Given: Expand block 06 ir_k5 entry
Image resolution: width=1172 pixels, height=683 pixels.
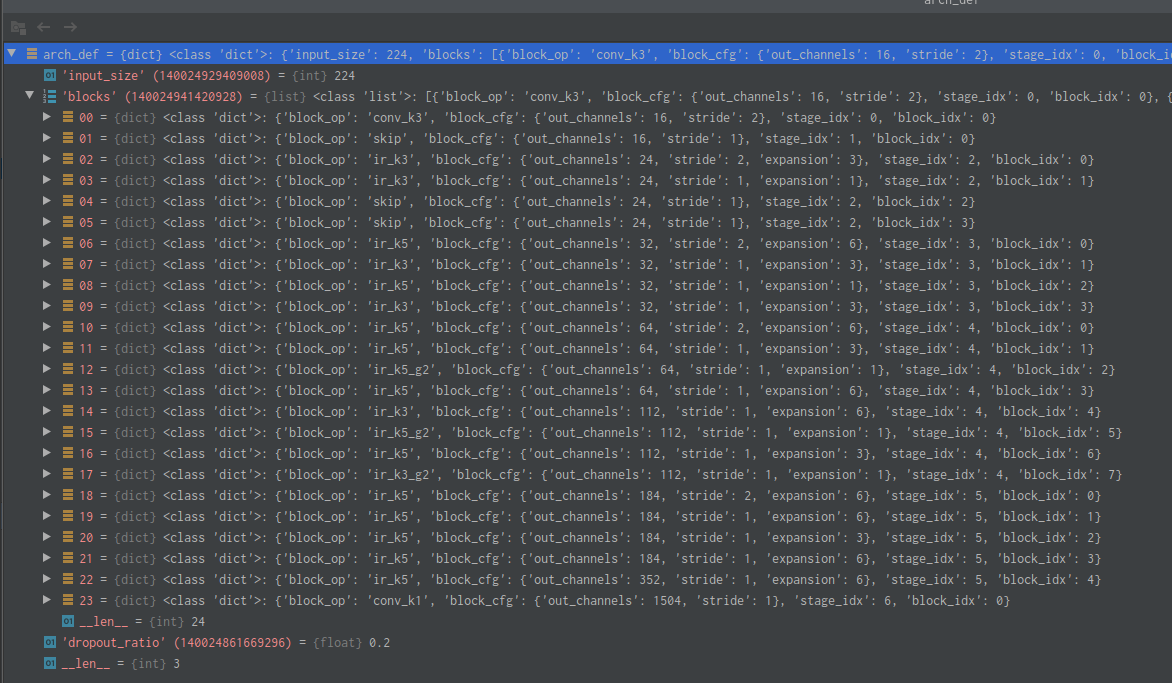Looking at the screenshot, I should tap(46, 242).
